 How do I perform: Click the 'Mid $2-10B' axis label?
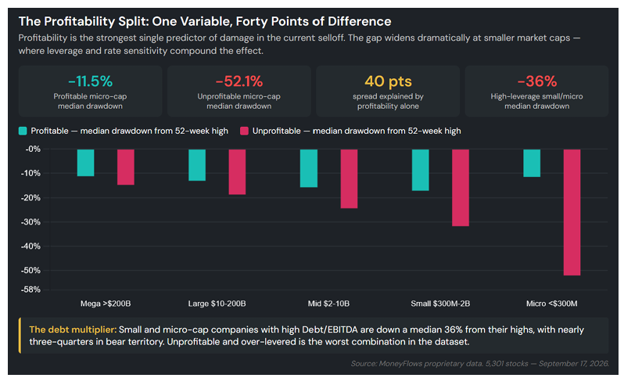(x=329, y=304)
